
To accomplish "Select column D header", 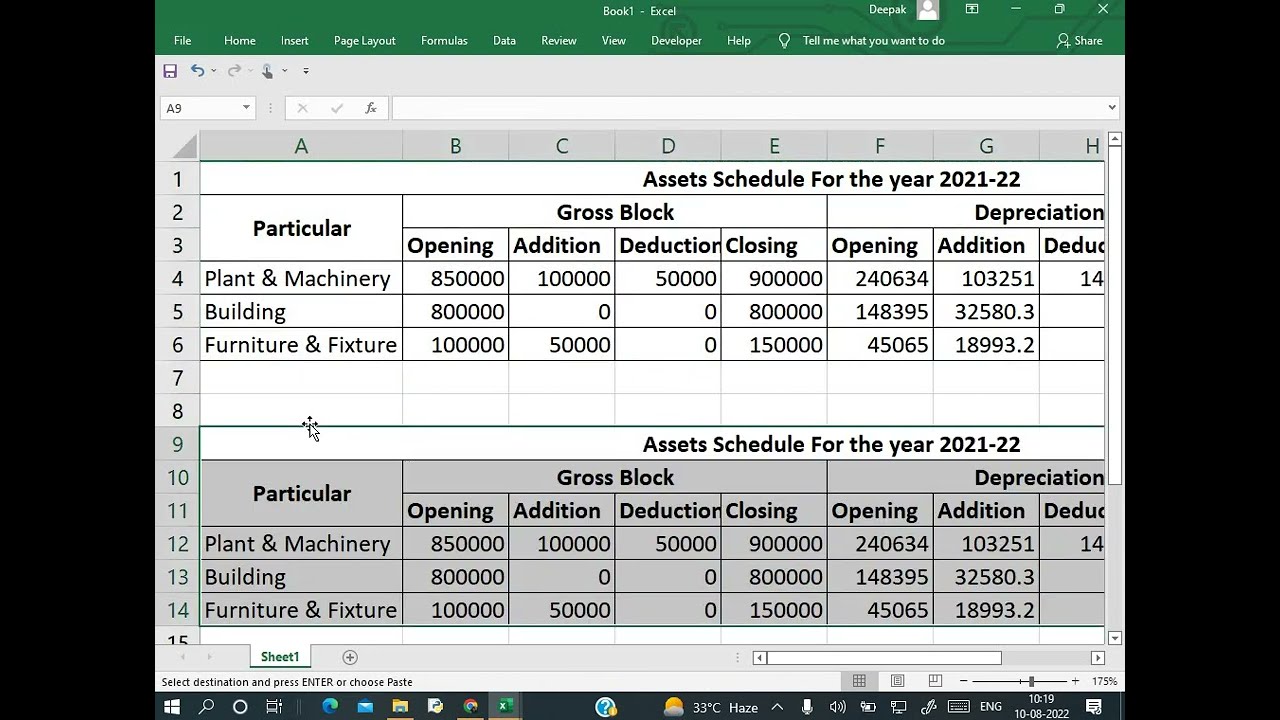I will (x=668, y=147).
